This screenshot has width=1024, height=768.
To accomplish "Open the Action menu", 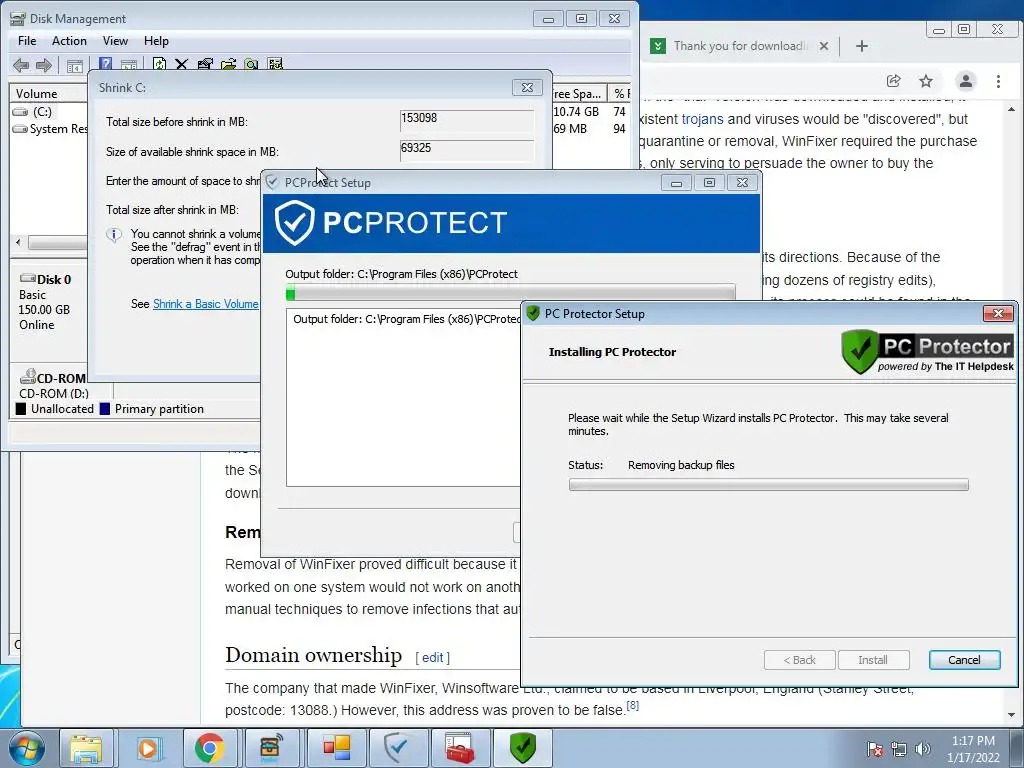I will (69, 40).
